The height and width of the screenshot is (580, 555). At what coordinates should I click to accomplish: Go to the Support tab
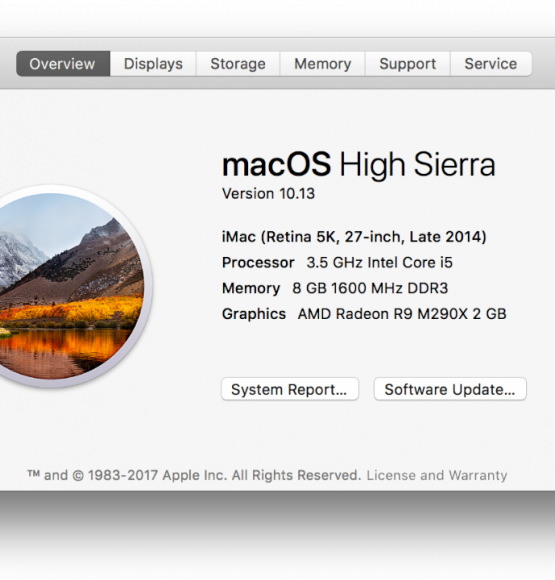coord(408,64)
